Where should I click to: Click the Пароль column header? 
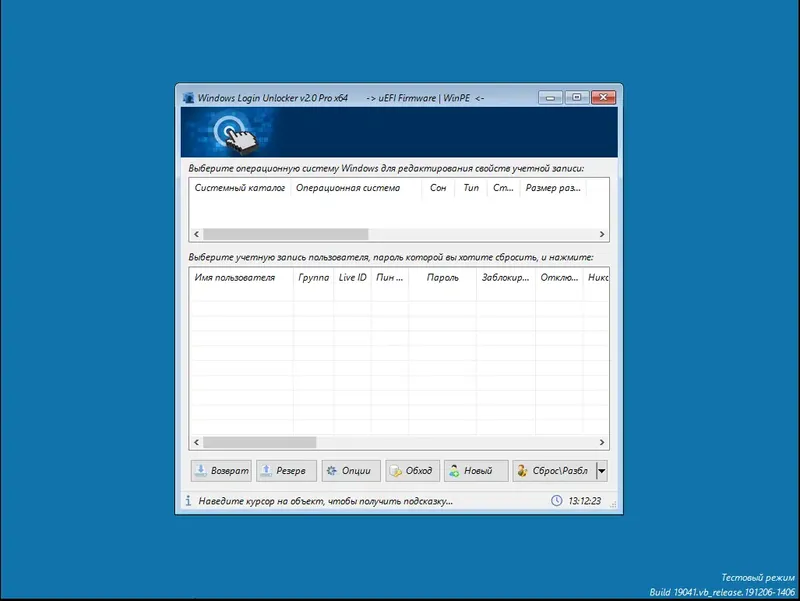click(442, 278)
